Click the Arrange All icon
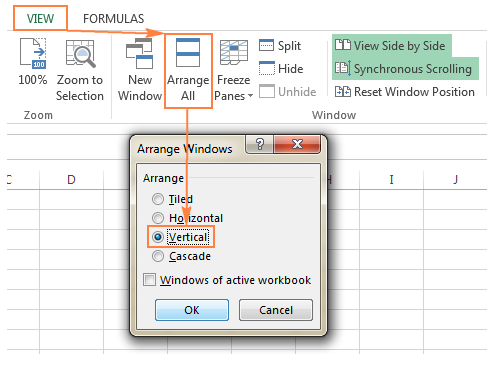This screenshot has width=501, height=375. 188,53
